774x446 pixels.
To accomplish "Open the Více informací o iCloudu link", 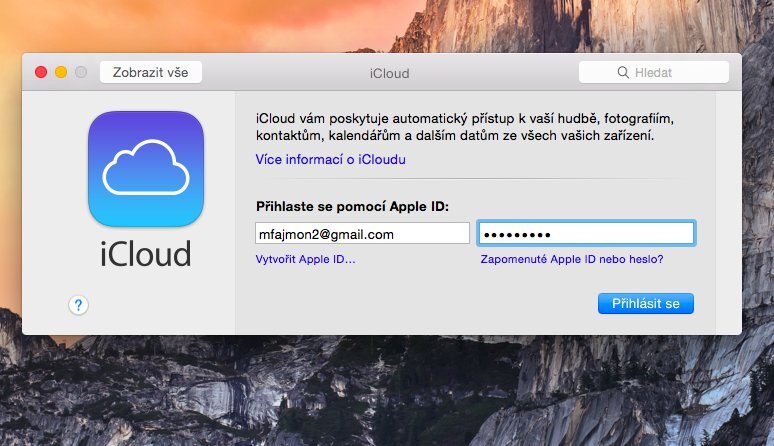I will 330,159.
